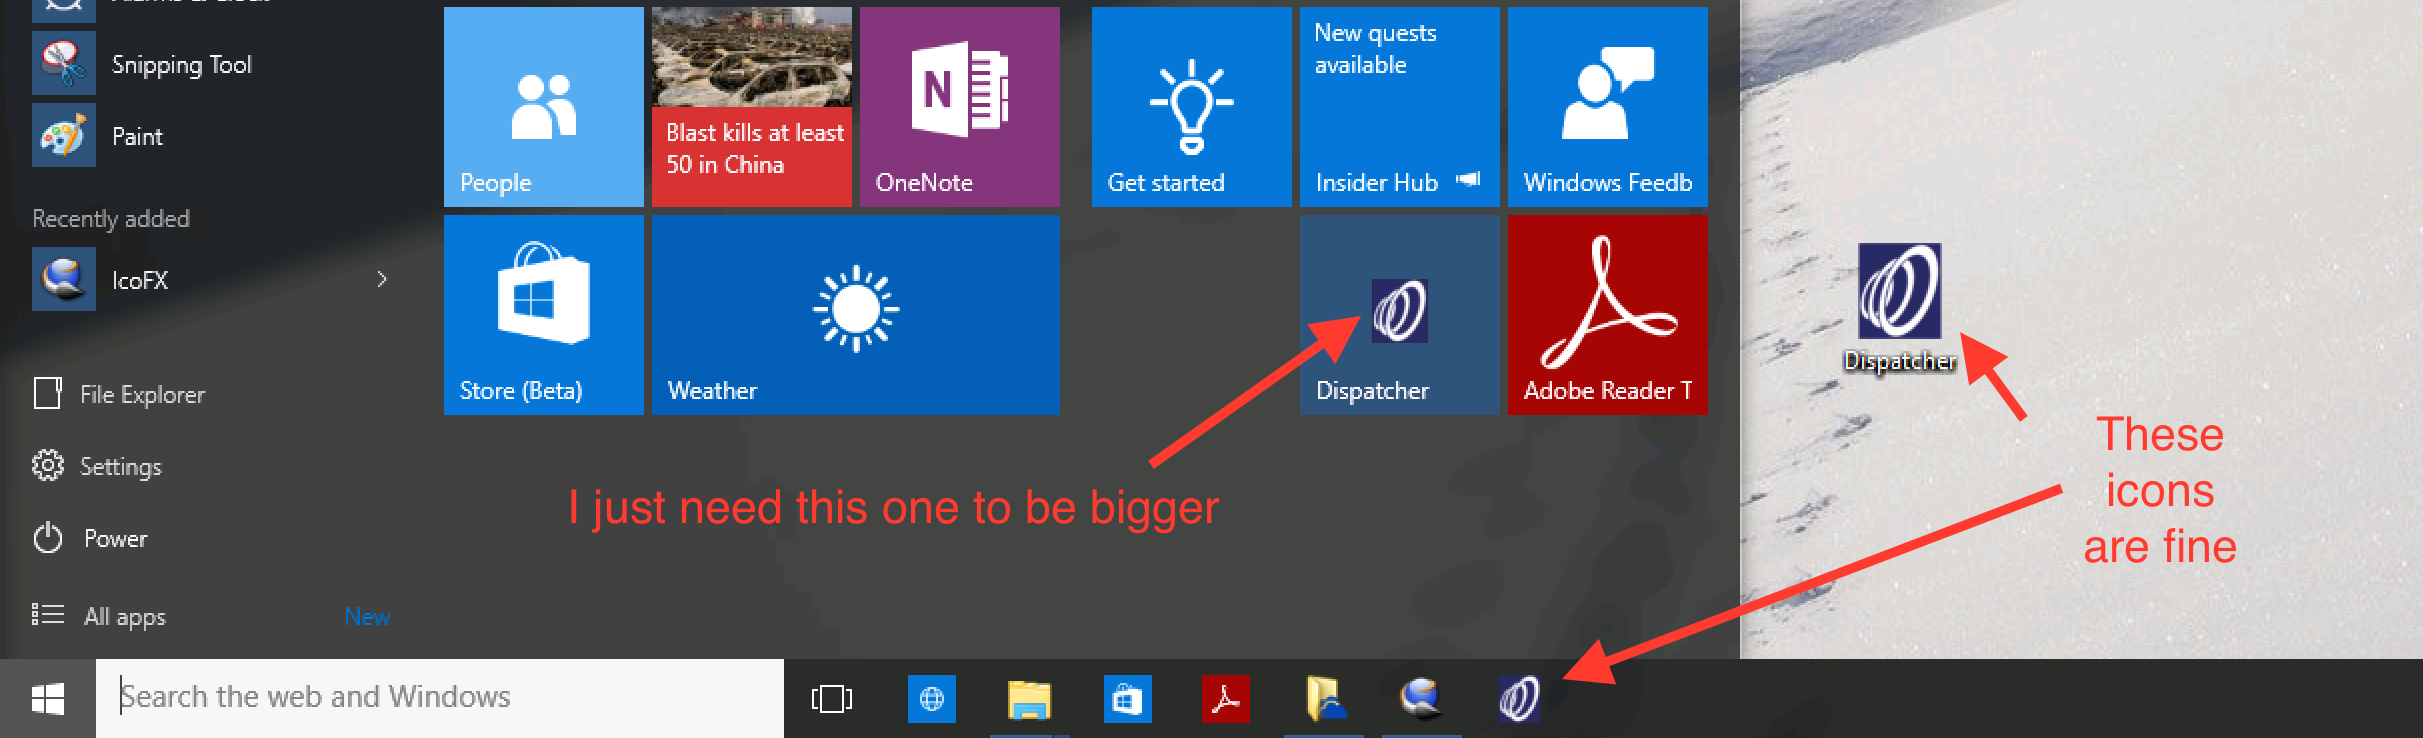Viewport: 2423px width, 738px height.
Task: Open the globe web browser taskbar icon
Action: pyautogui.click(x=932, y=698)
